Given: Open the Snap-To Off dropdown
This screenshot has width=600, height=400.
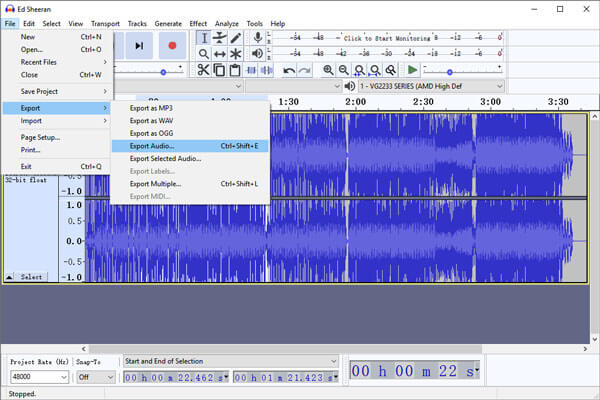Looking at the screenshot, I should (95, 377).
